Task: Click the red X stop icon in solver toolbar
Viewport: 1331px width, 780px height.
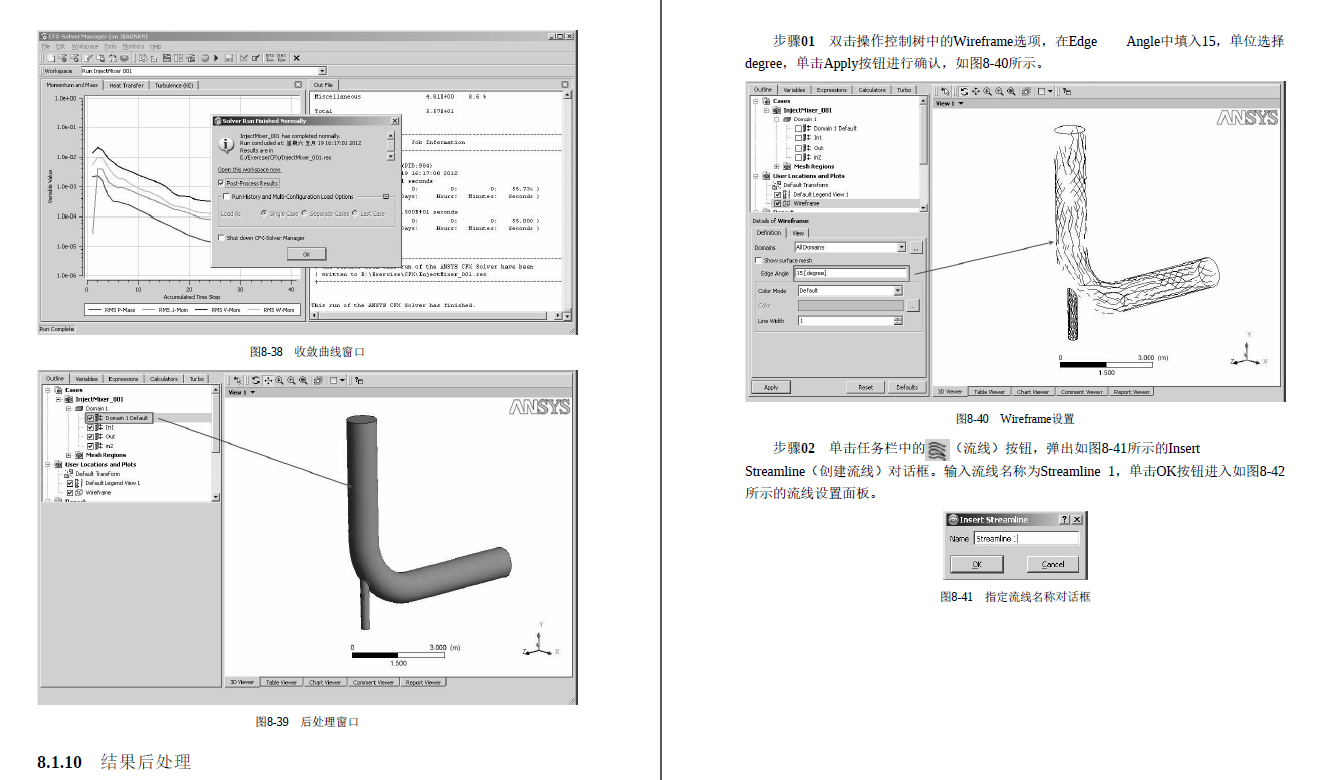Action: click(x=296, y=58)
